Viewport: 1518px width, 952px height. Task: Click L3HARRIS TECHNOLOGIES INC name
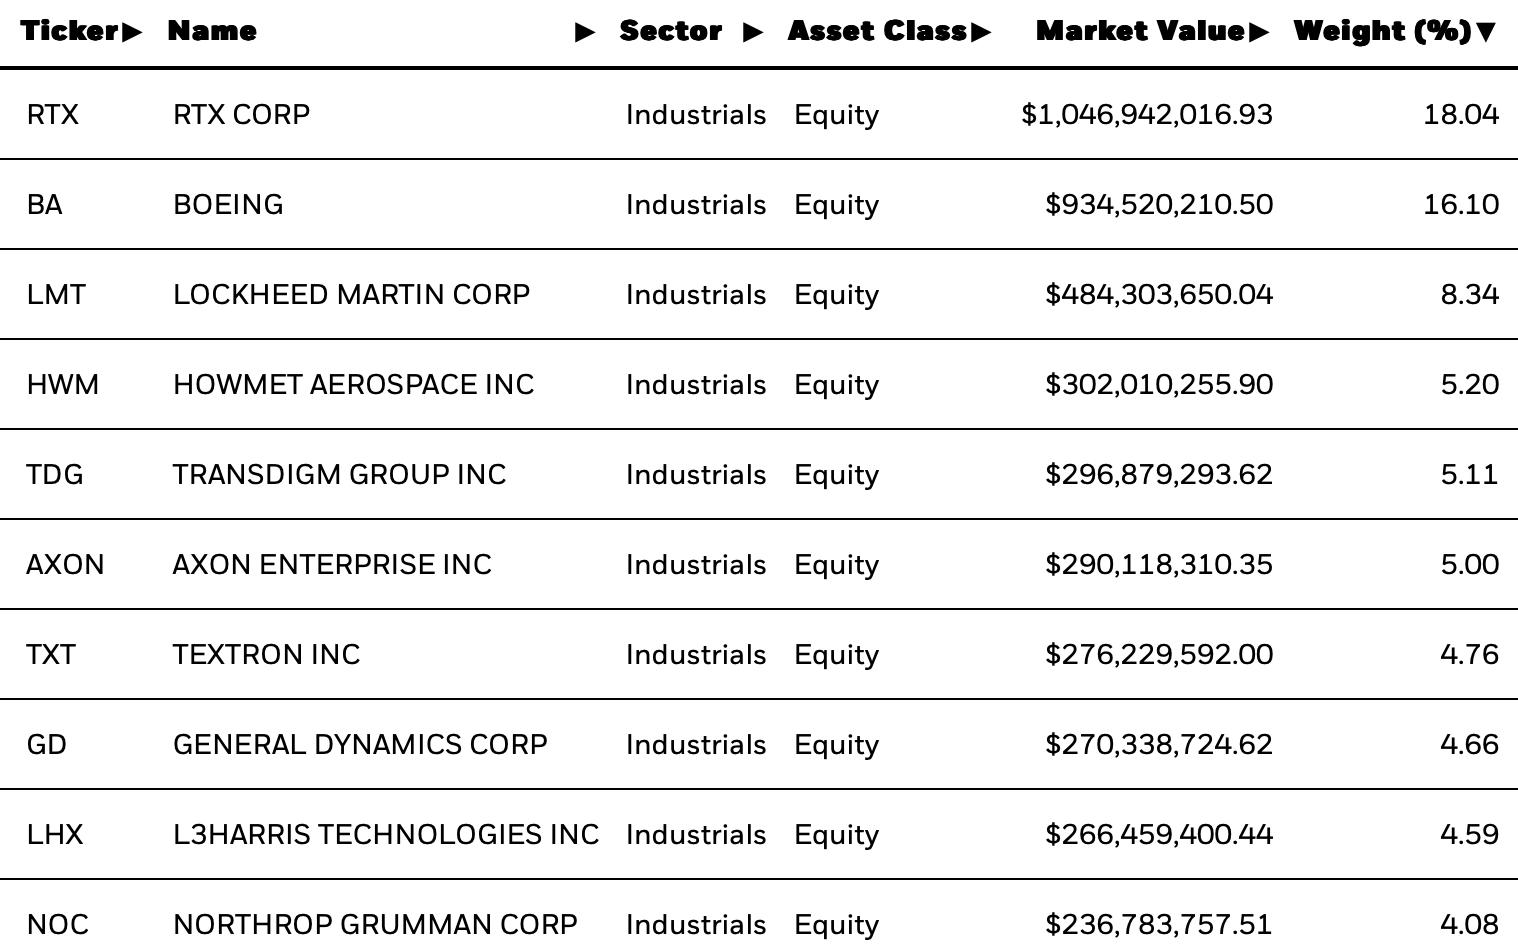386,835
